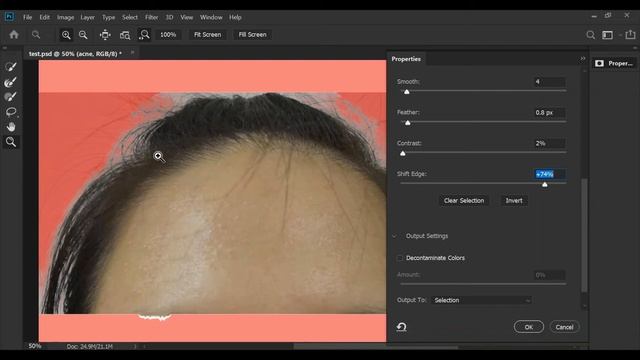Click the Contrast value field 2%
The image size is (640, 360).
click(549, 143)
